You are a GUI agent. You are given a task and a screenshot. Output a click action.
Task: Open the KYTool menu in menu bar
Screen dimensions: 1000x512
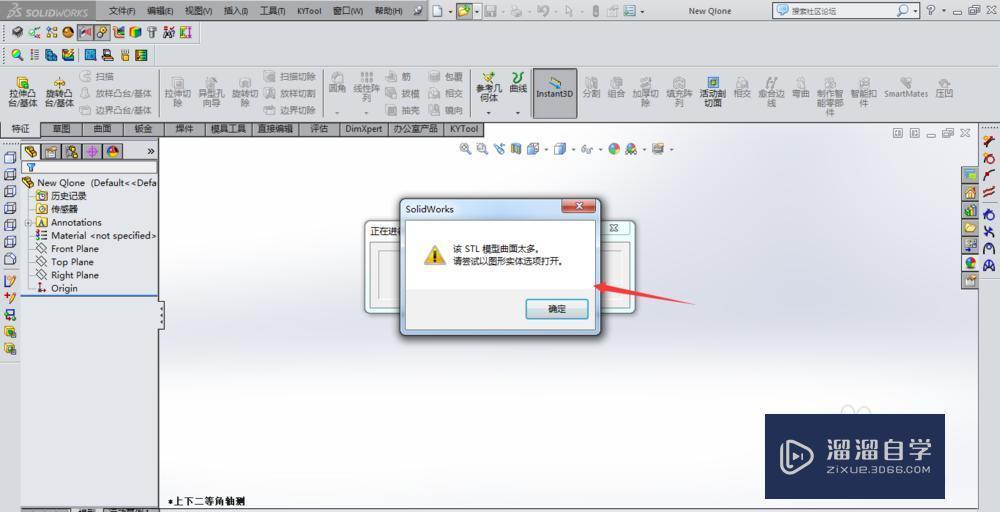pos(309,11)
